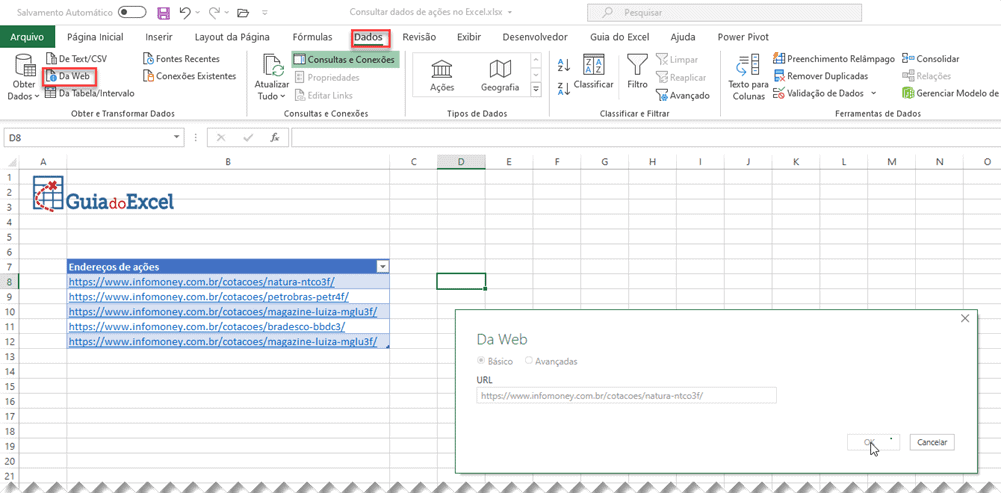Click Cancelar in the Da Web dialog
The height and width of the screenshot is (493, 1001).
click(932, 442)
